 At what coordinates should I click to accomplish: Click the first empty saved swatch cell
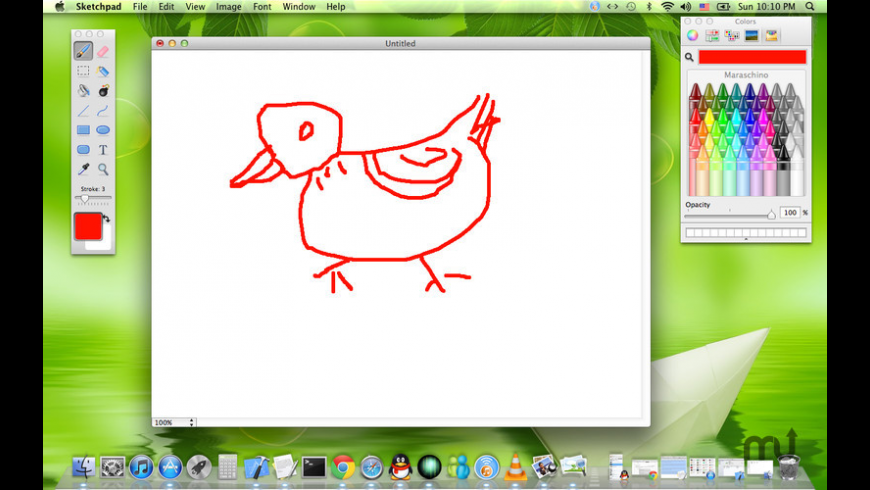pos(690,233)
